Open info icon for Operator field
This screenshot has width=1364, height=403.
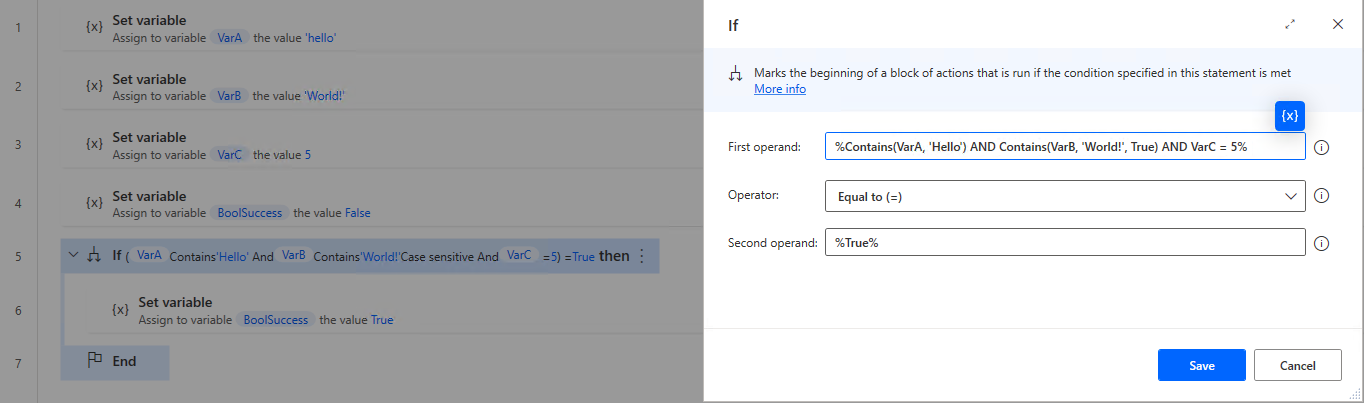click(x=1321, y=196)
